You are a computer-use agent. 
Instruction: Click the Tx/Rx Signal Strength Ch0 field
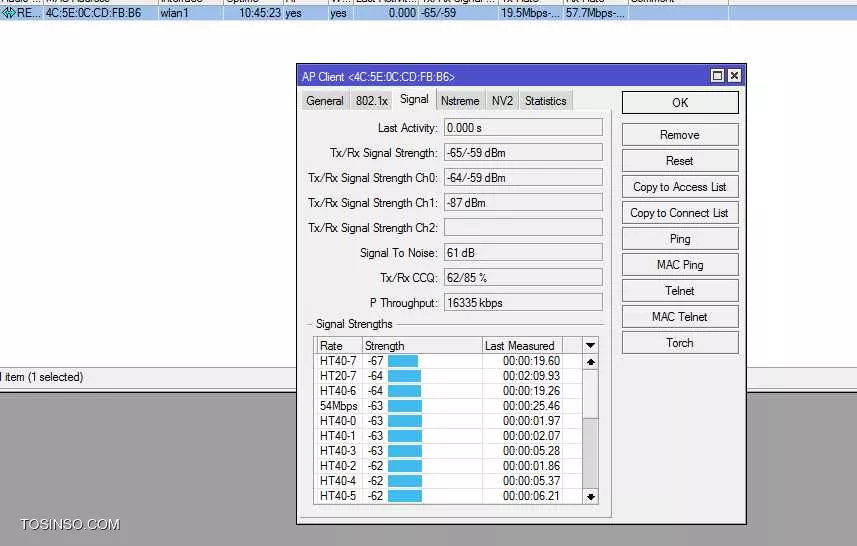[x=523, y=178]
